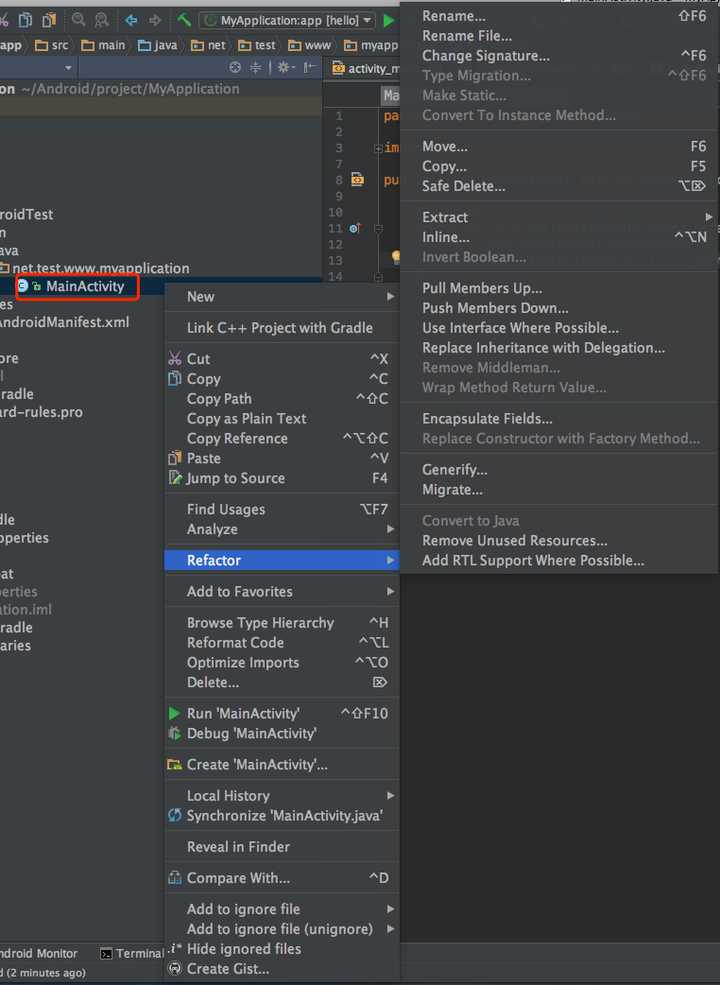Toggle import fold marker on line 3
The image size is (720, 985).
[378, 148]
